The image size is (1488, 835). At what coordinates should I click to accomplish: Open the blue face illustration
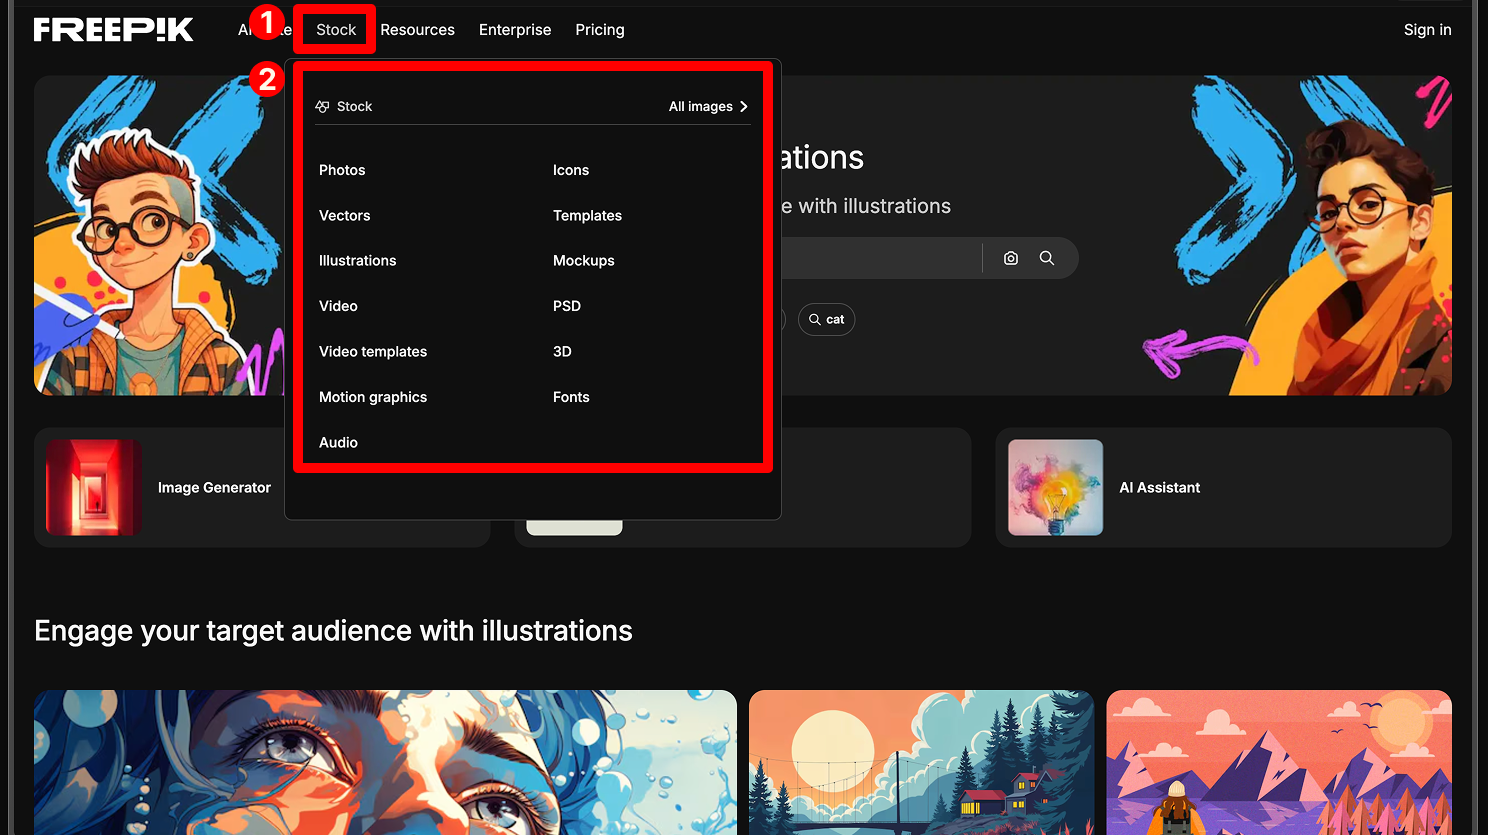[x=385, y=762]
